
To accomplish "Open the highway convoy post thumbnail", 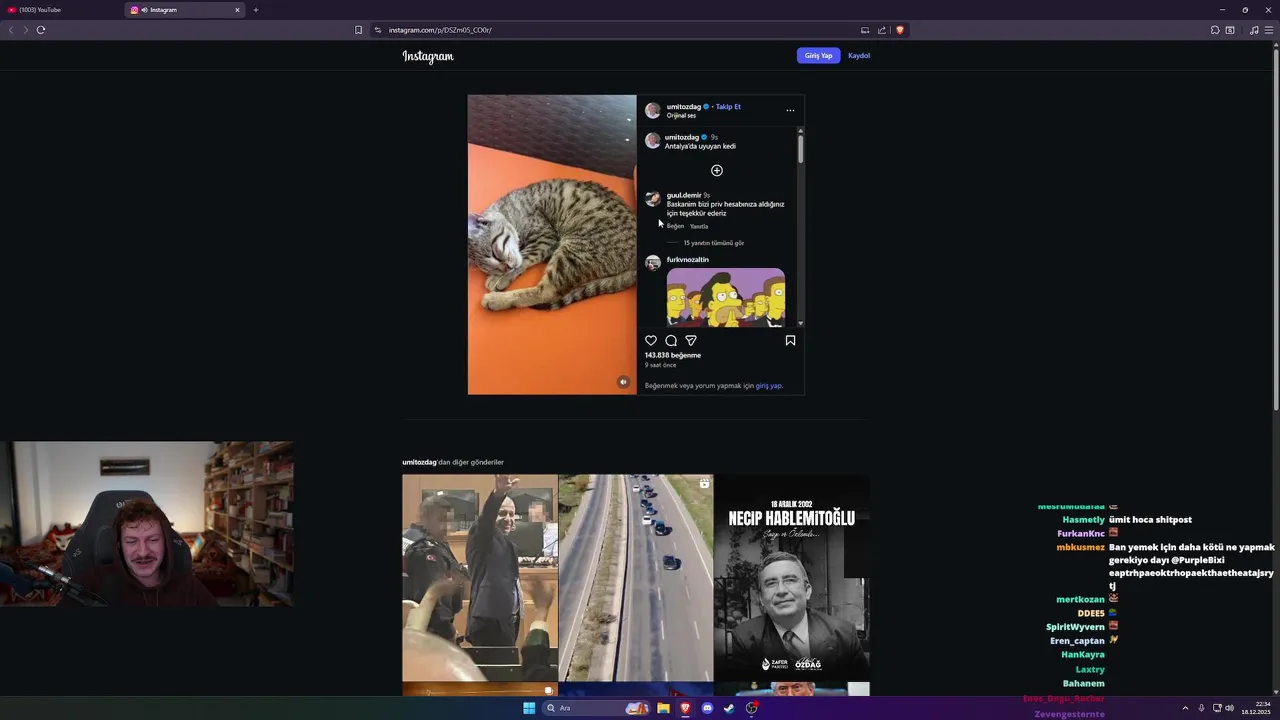I will 636,578.
